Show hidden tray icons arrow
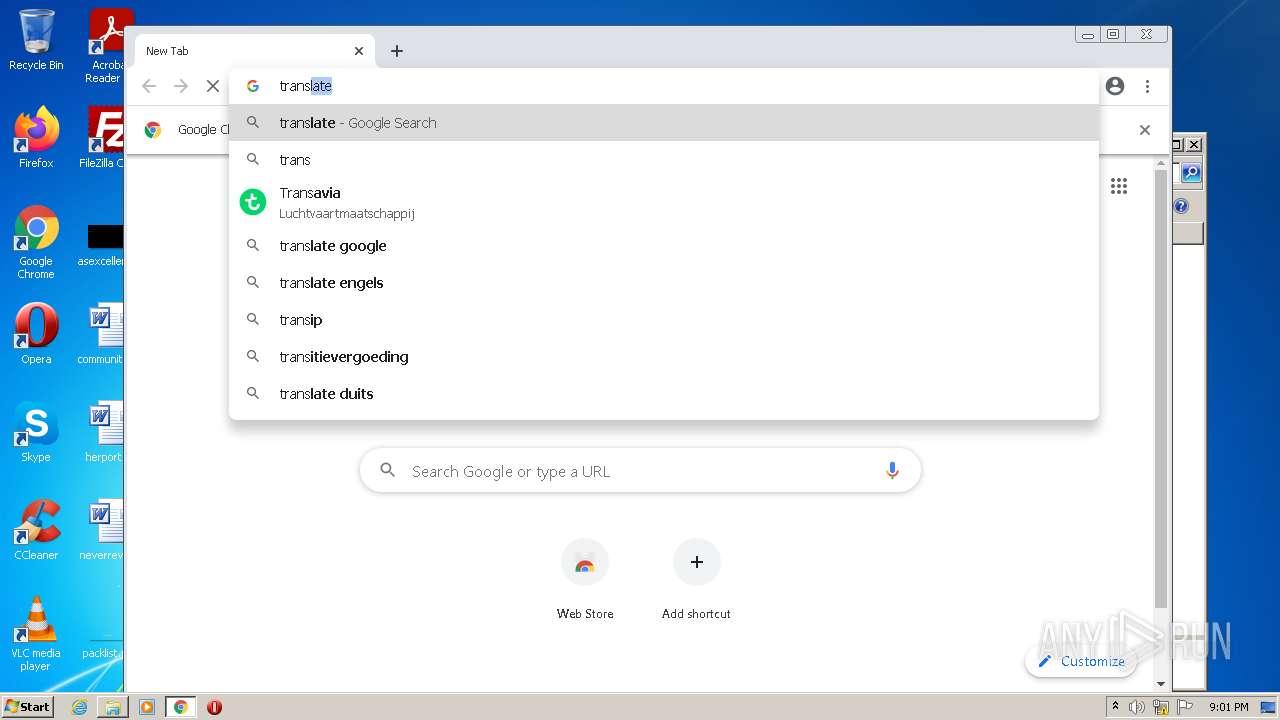1280x720 pixels. (x=1115, y=706)
